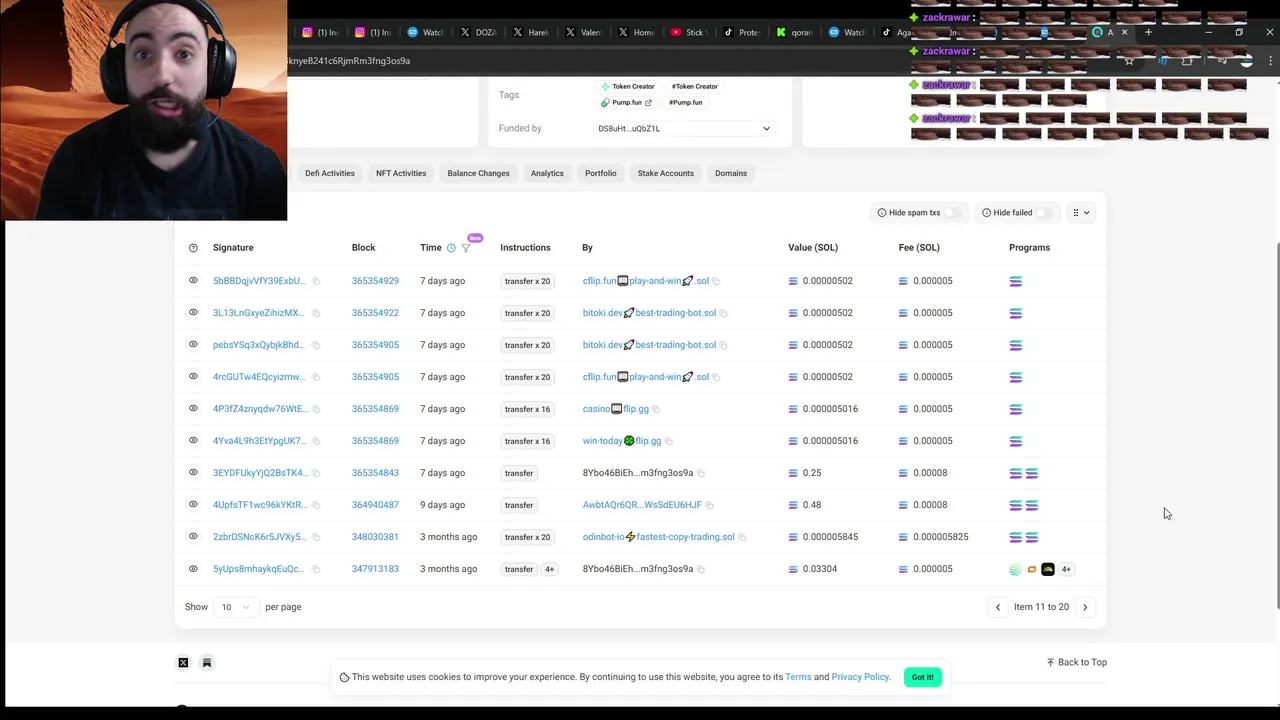Screen dimensions: 1280x720
Task: Click the footer icon next to the X icon
Action: (207, 663)
